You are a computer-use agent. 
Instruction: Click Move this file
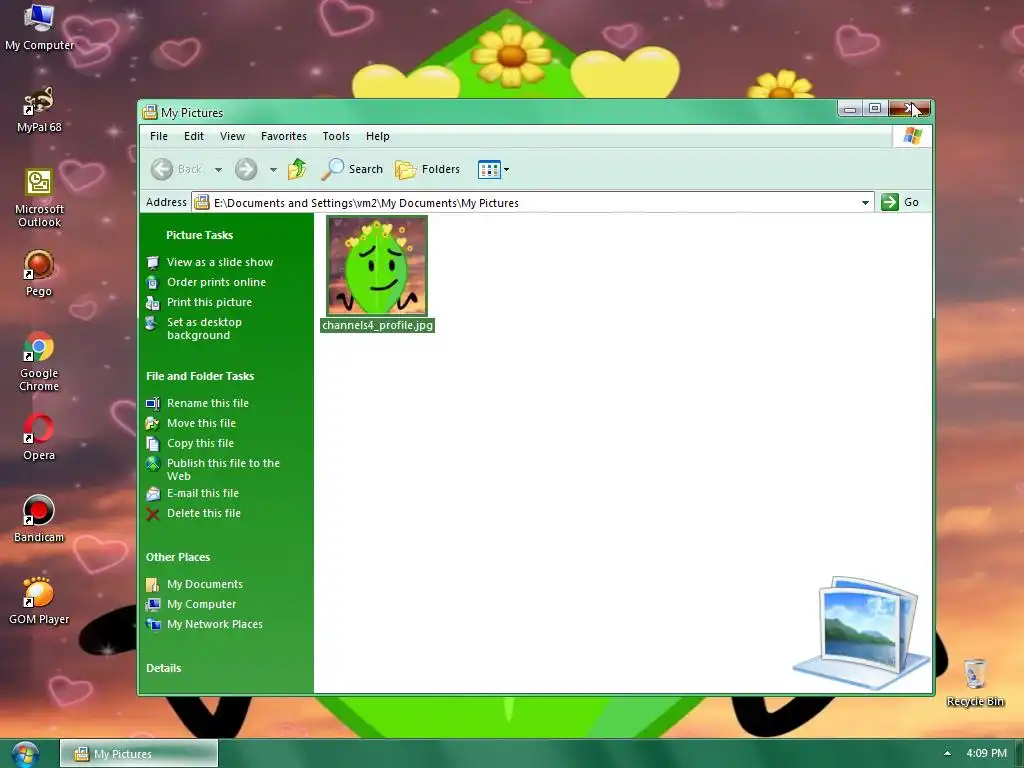click(x=201, y=423)
